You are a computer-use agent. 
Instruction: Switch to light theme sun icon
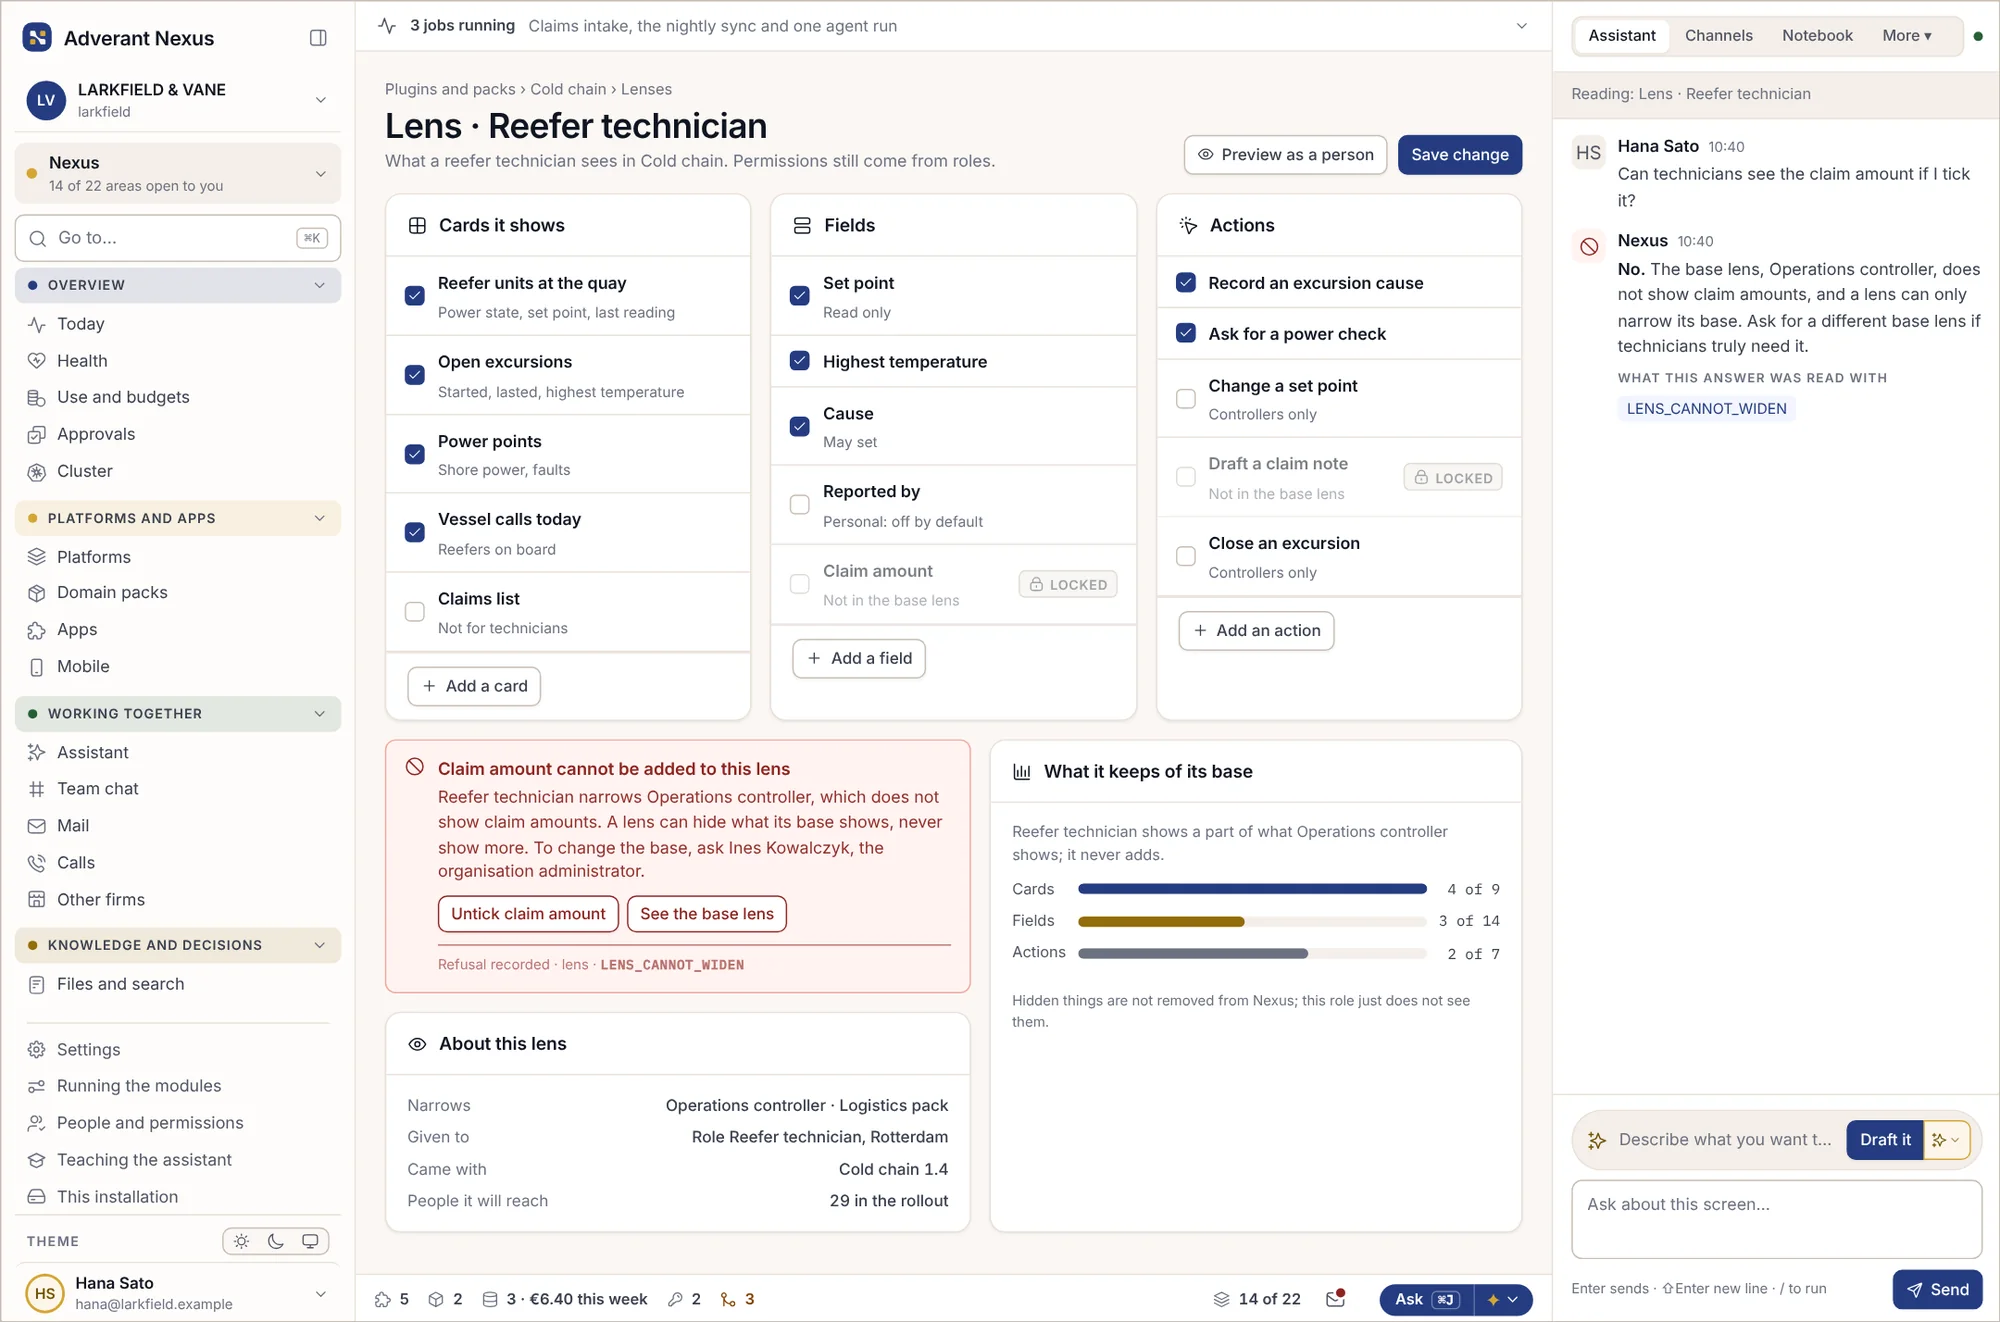pos(241,1241)
